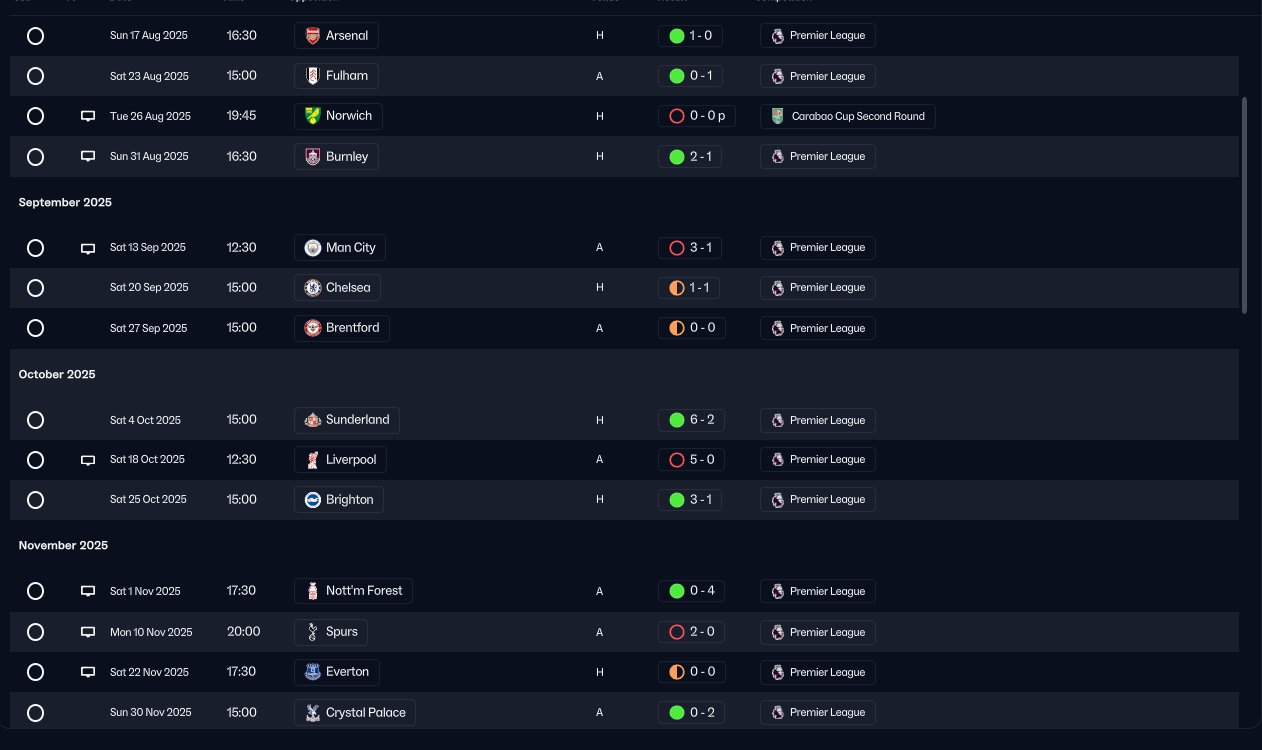Open the Brighton opposition button
Screen dimensions: 1262x750
[339, 499]
